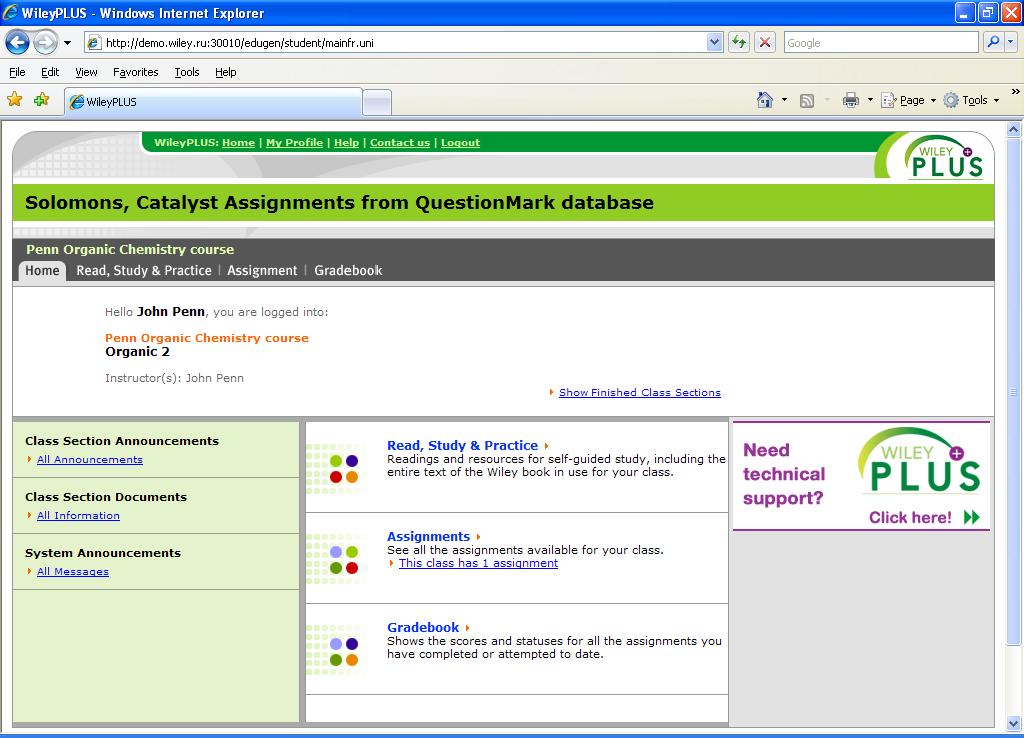Click the Logout link
The image size is (1024, 738).
point(460,142)
